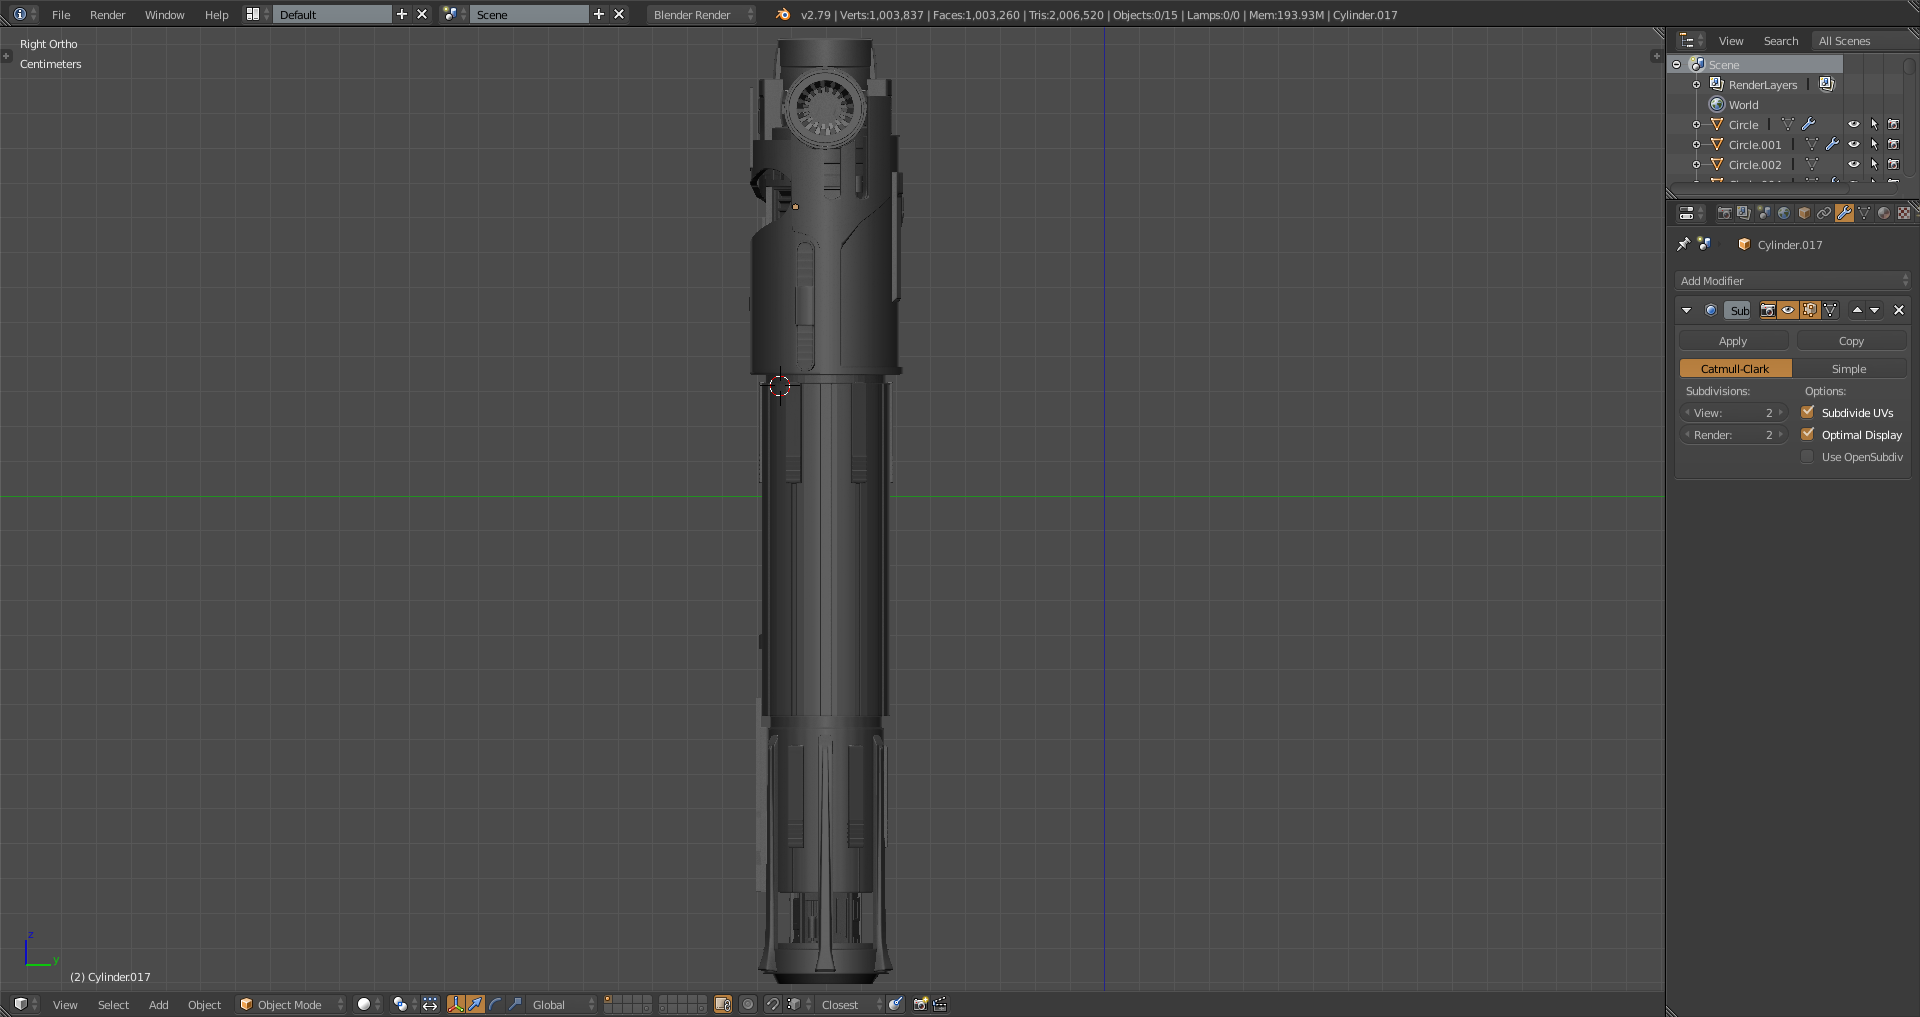Expand the RenderLayers outliner entry
Screen dimensions: 1920x1017
pyautogui.click(x=1696, y=84)
